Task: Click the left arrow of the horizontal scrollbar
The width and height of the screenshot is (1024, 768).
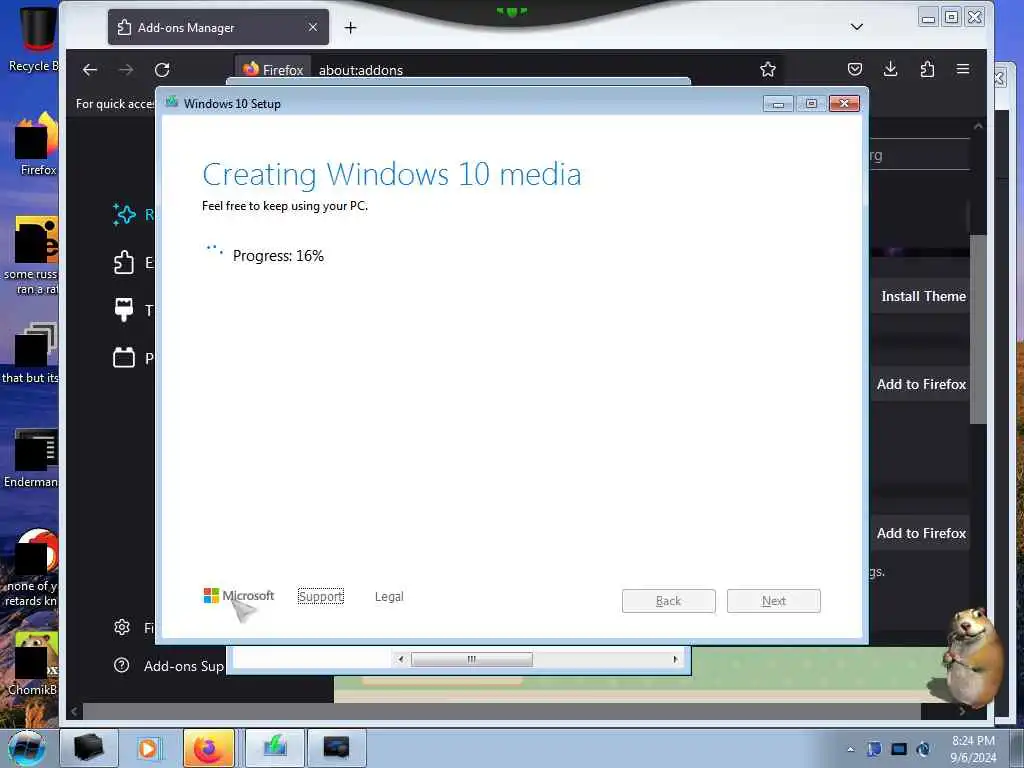Action: [x=401, y=659]
